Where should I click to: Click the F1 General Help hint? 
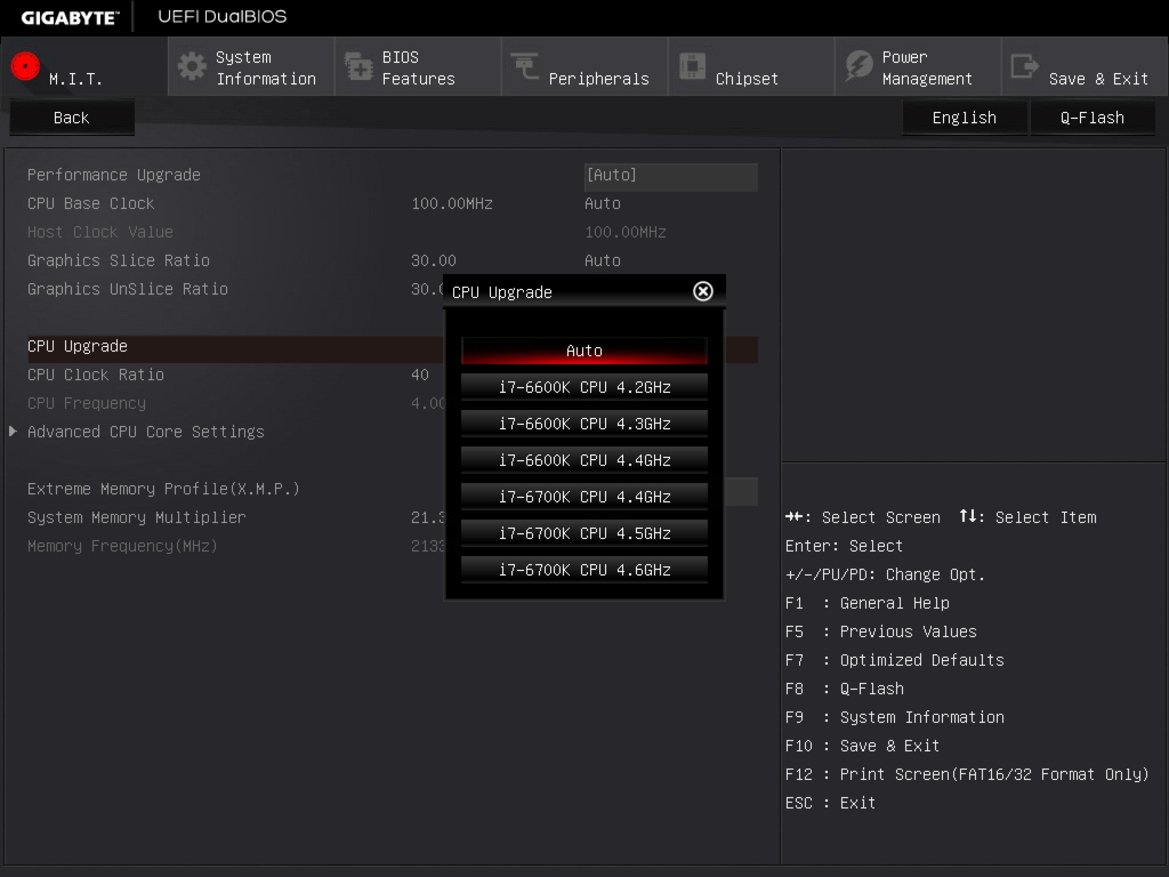[867, 603]
